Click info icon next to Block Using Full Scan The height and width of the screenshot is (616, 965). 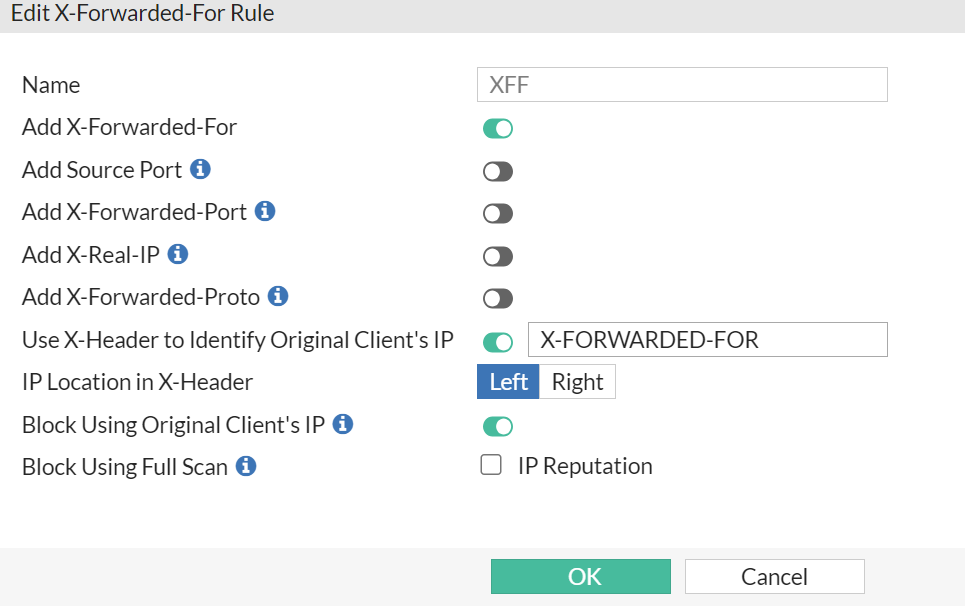(x=246, y=466)
